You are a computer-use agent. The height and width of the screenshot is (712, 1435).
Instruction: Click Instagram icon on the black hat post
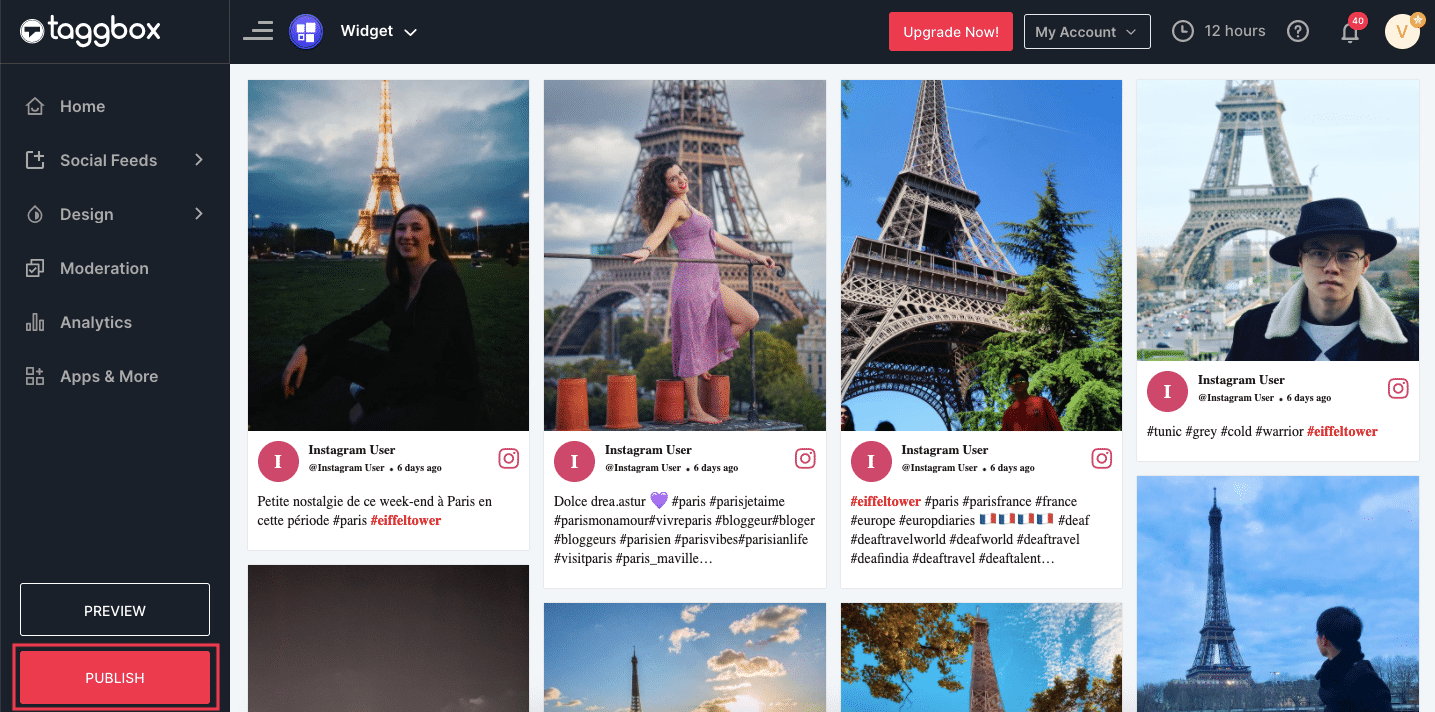1398,389
